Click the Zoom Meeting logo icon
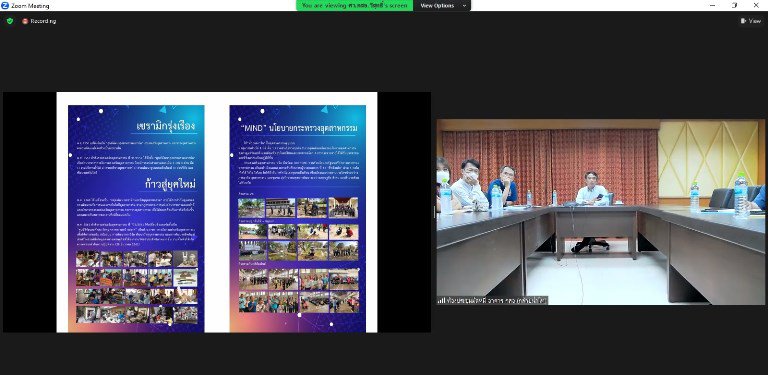The width and height of the screenshot is (768, 375). coord(5,5)
